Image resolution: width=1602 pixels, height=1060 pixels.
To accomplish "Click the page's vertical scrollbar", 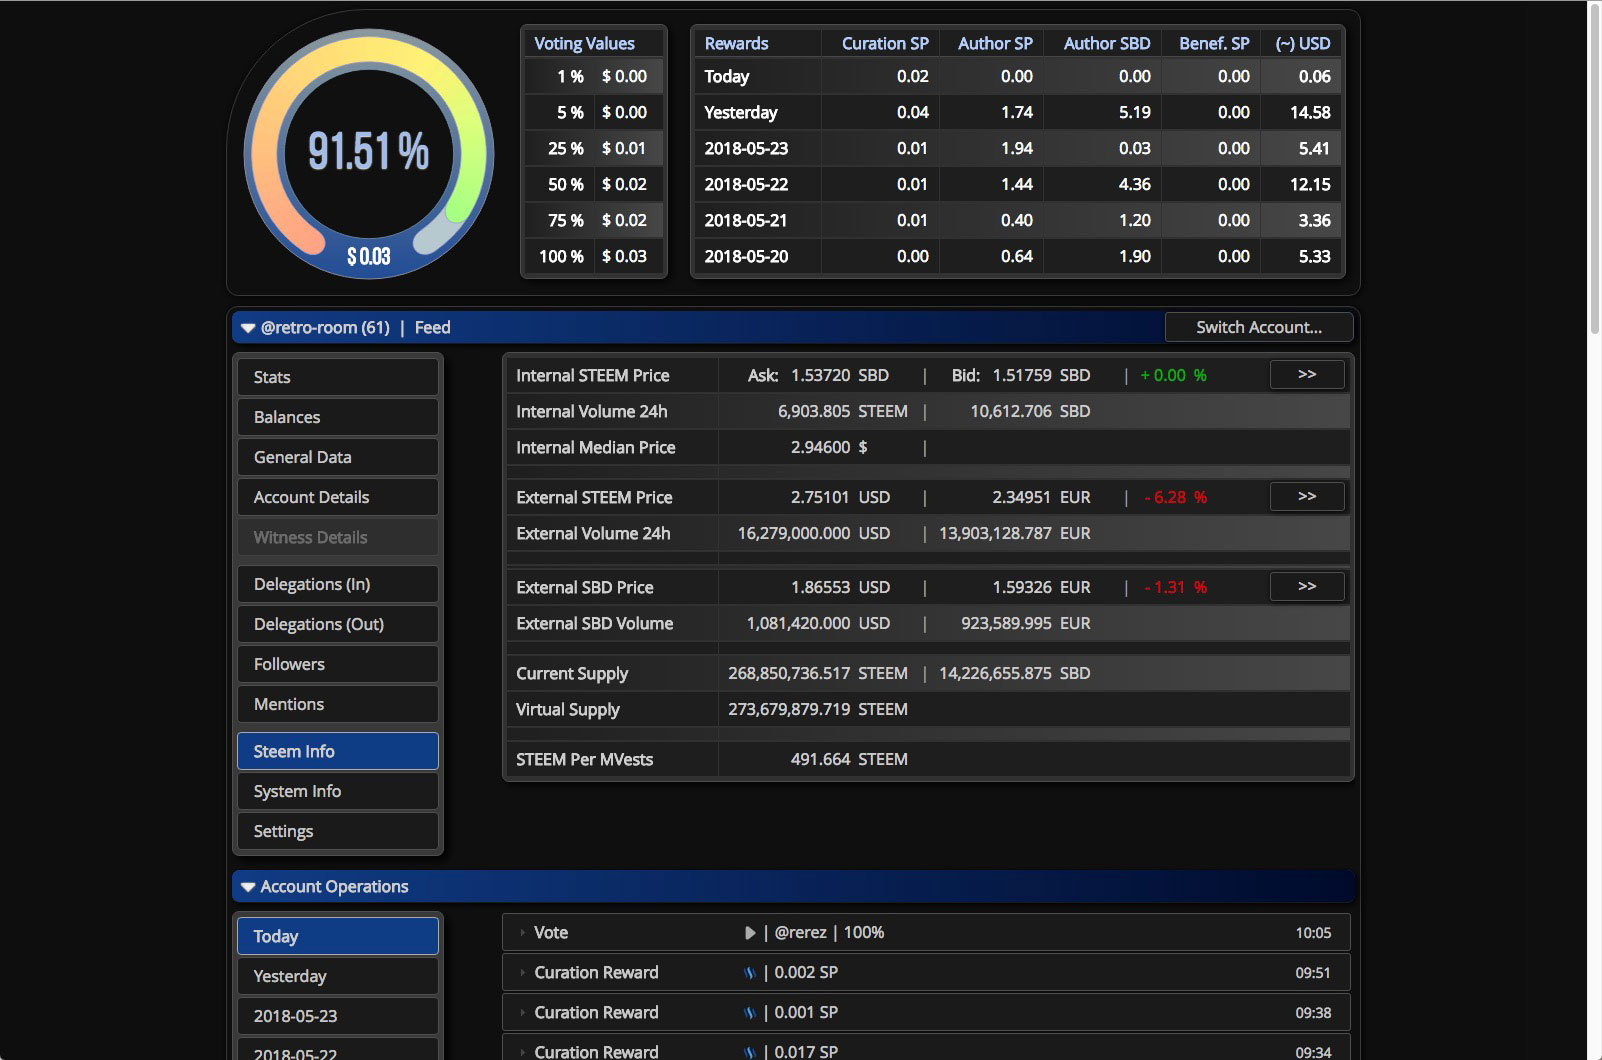I will pyautogui.click(x=1594, y=168).
